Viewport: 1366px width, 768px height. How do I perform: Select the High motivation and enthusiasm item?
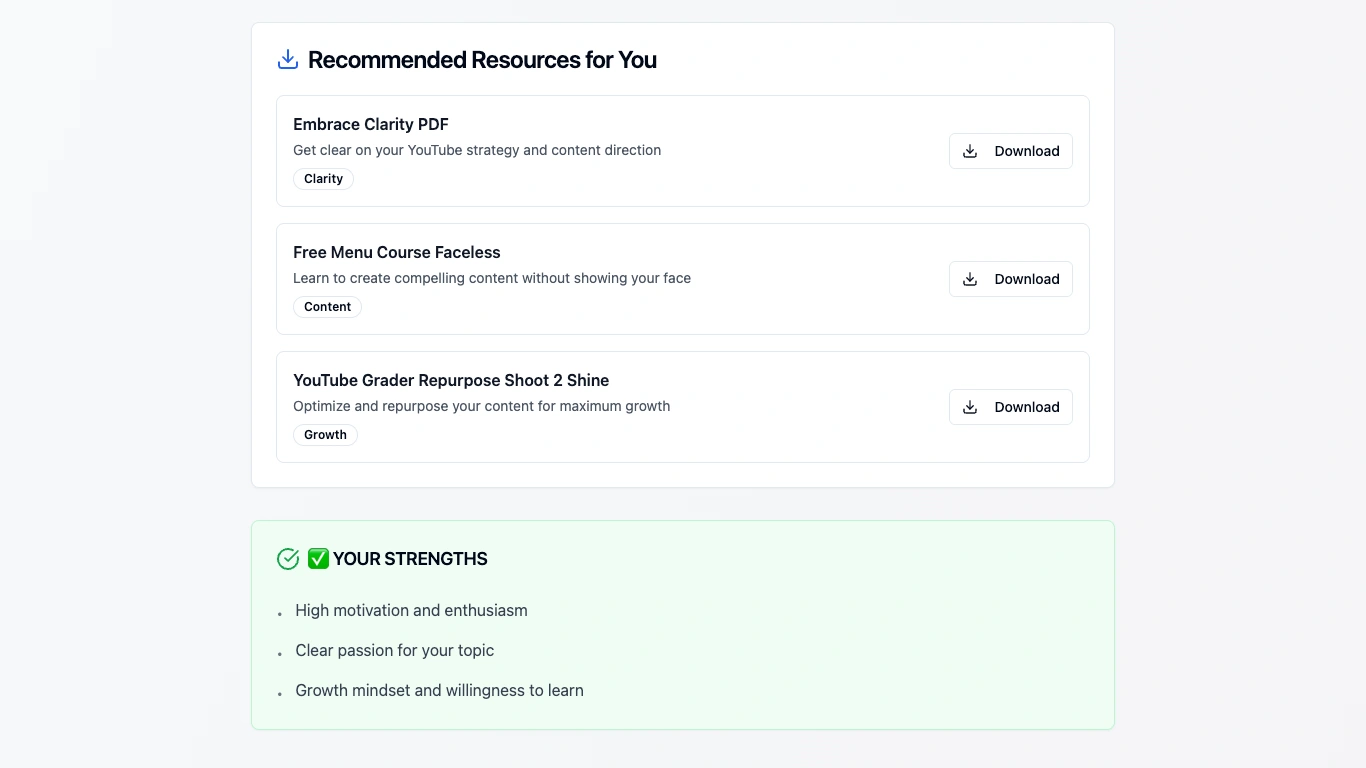(411, 610)
